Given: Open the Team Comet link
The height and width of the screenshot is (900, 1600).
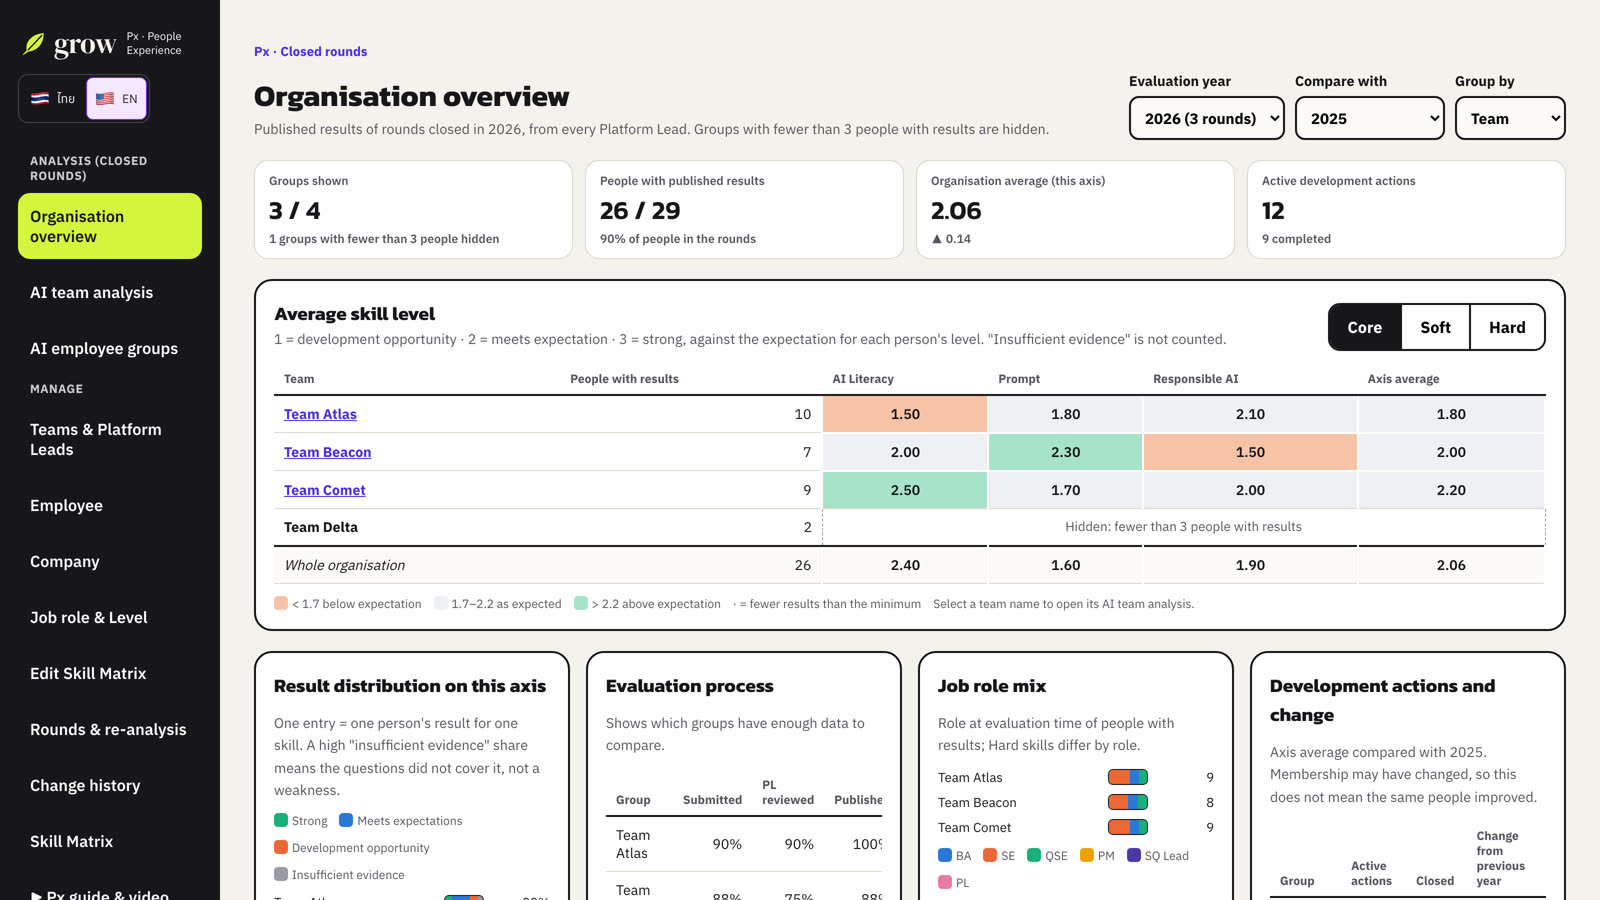Looking at the screenshot, I should click(x=324, y=490).
